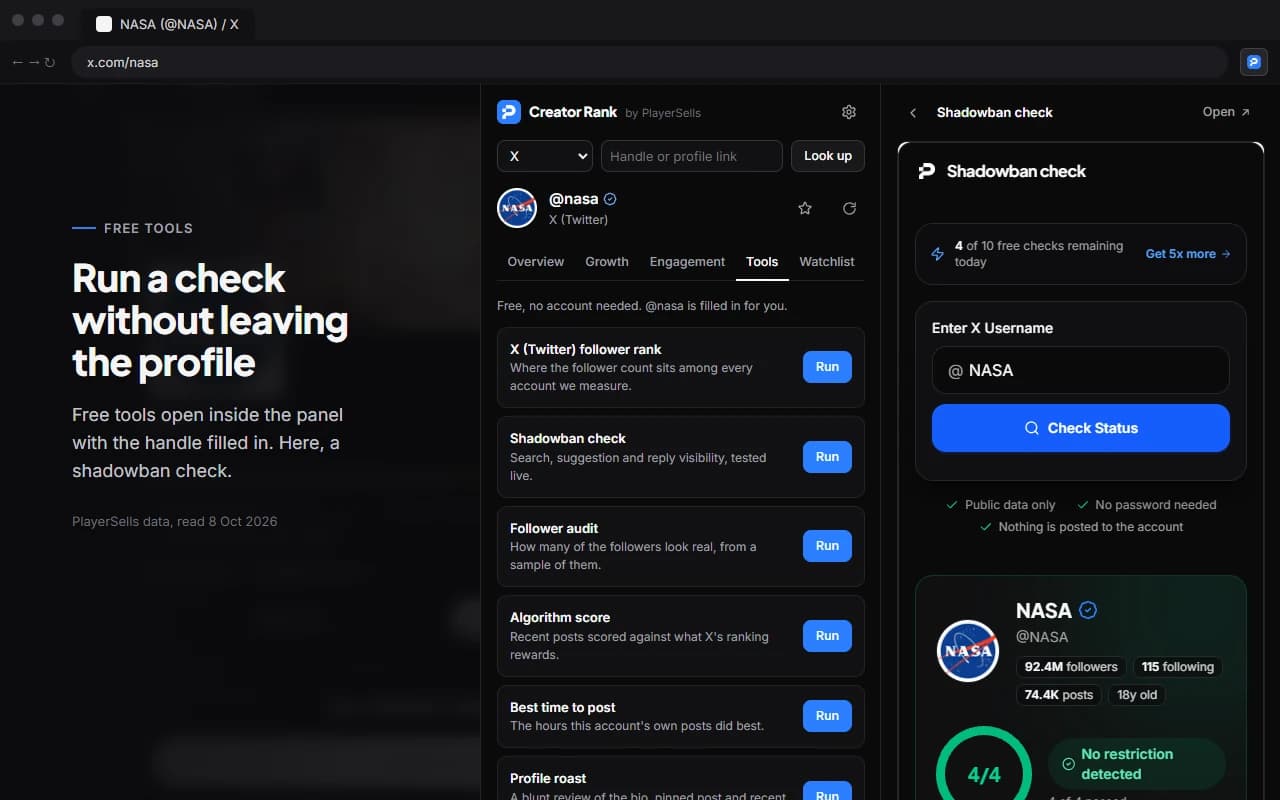Switch to the Overview tab
This screenshot has height=800, width=1280.
(536, 261)
